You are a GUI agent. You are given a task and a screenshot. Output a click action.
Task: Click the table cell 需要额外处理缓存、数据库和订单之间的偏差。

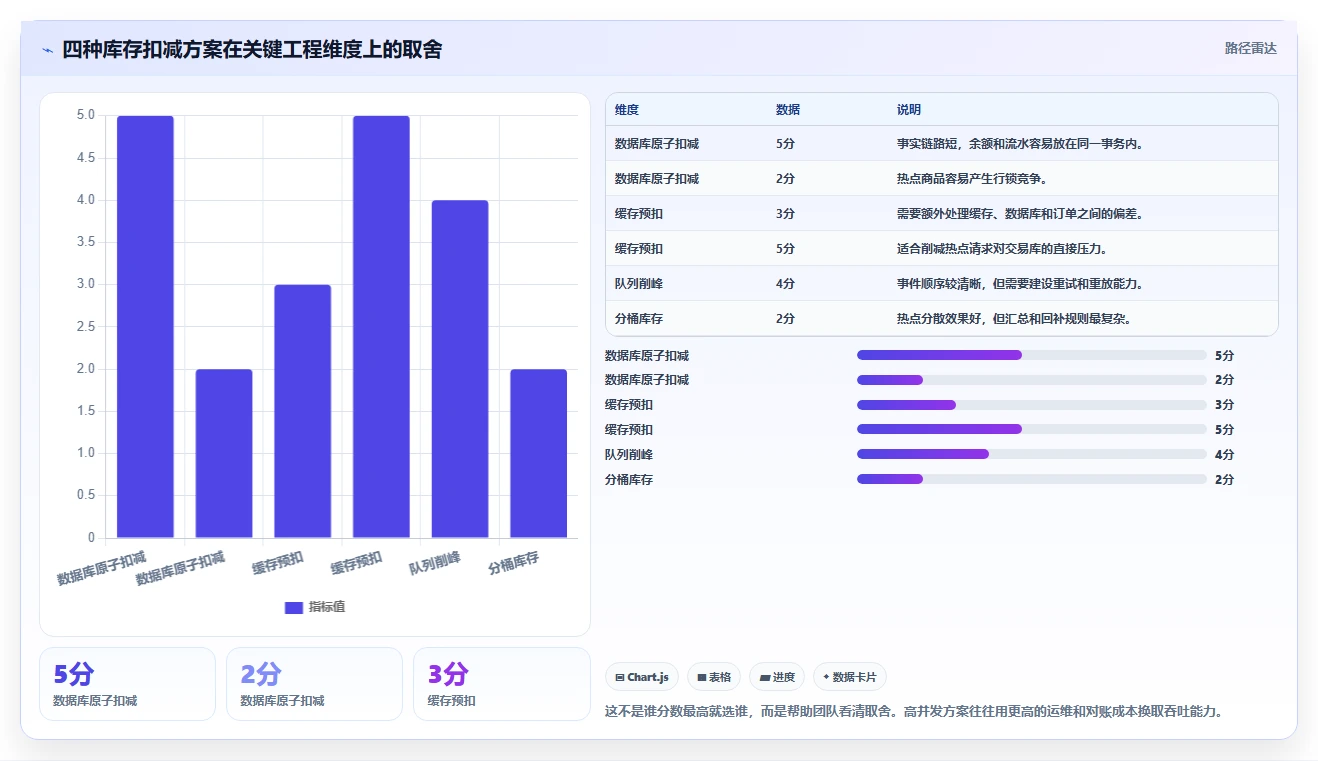click(x=1020, y=214)
